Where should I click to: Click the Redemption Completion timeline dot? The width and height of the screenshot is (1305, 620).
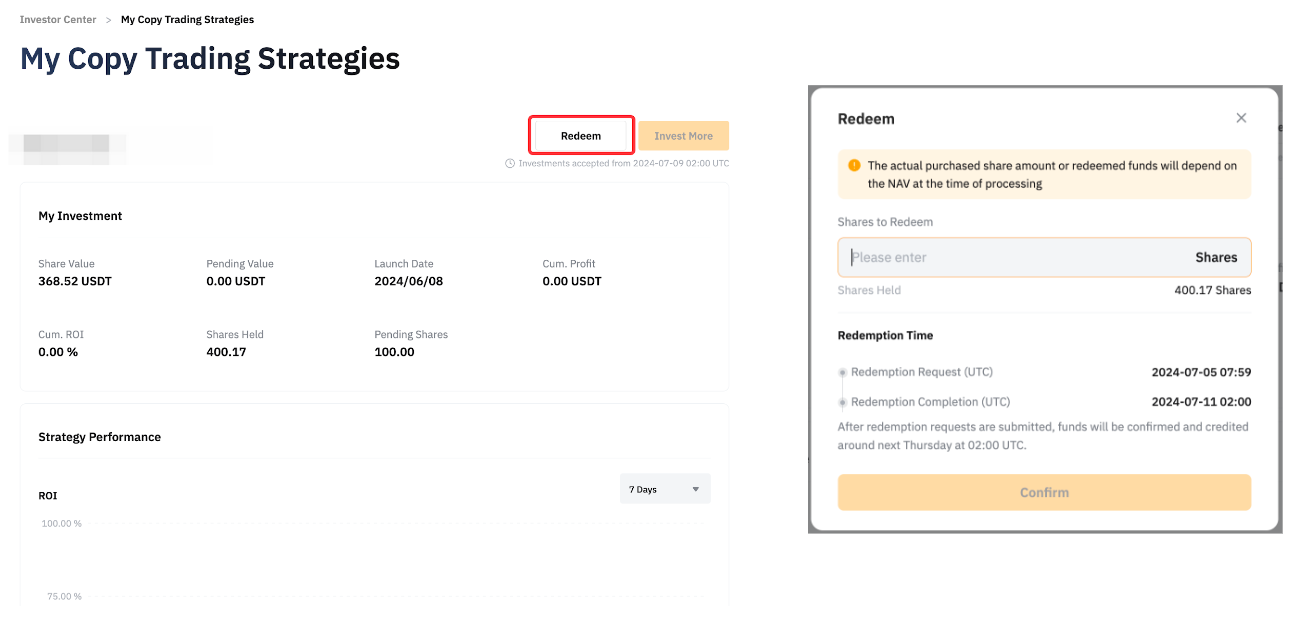point(842,403)
